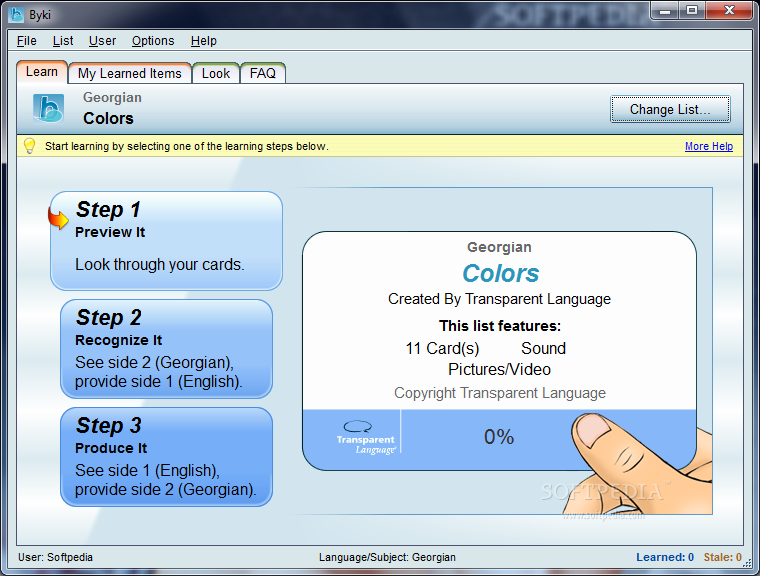The height and width of the screenshot is (576, 760).
Task: Open the List menu
Action: point(63,41)
